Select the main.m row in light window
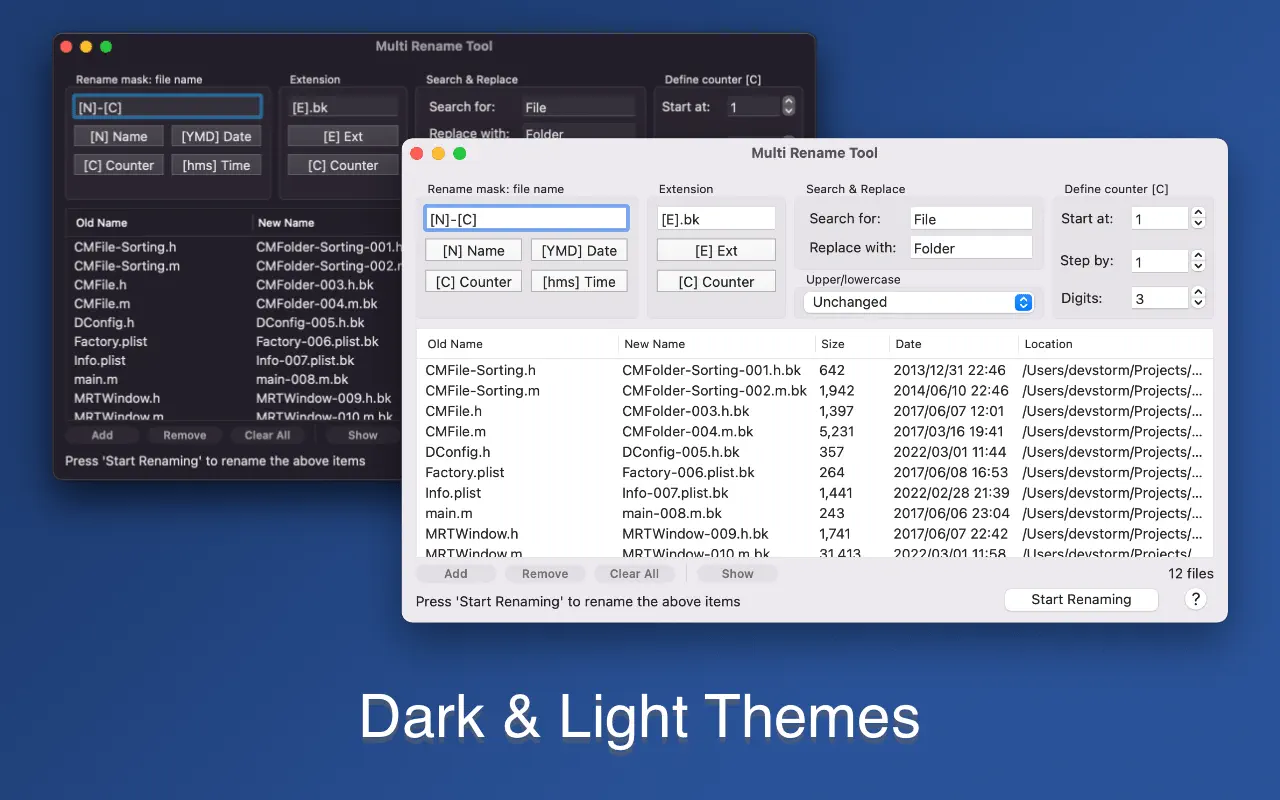Image resolution: width=1280 pixels, height=800 pixels. tap(815, 513)
